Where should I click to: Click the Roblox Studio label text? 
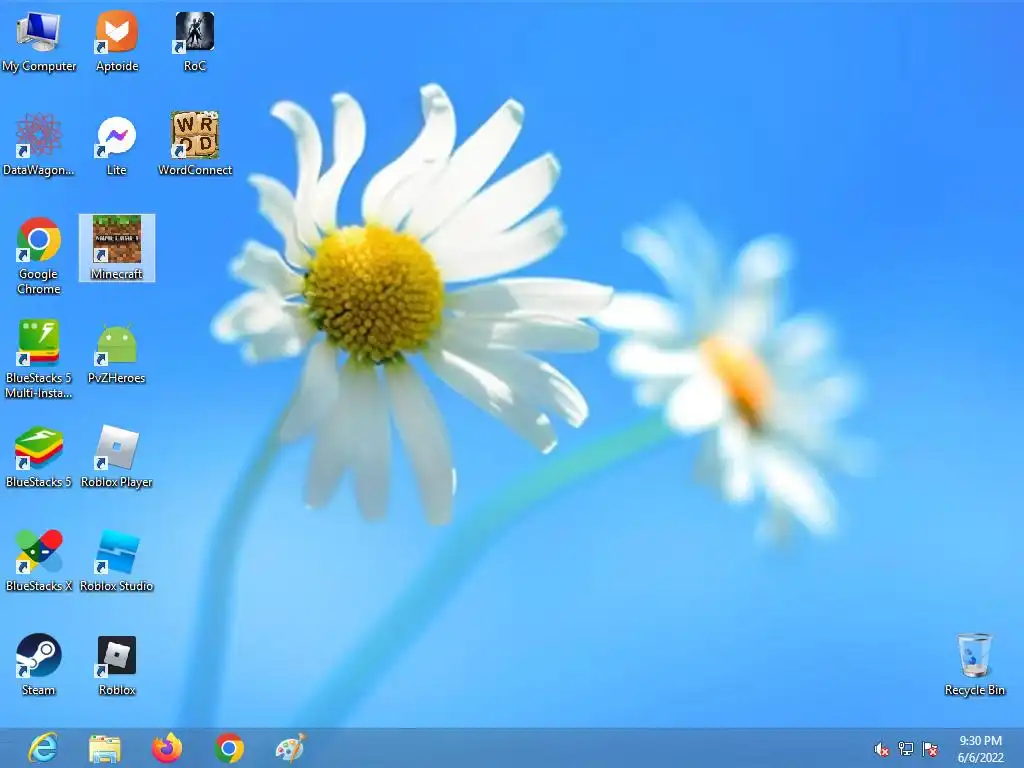pos(116,586)
